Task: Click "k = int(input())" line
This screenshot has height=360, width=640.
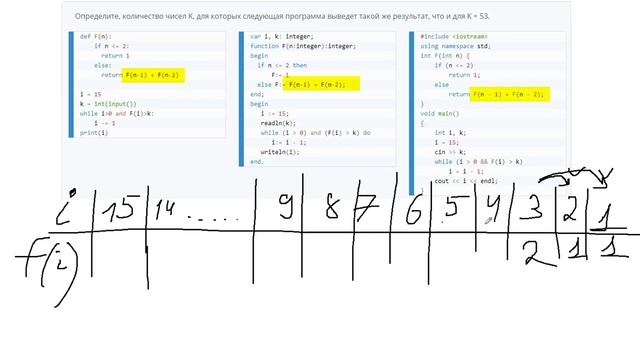Action: click(x=108, y=104)
